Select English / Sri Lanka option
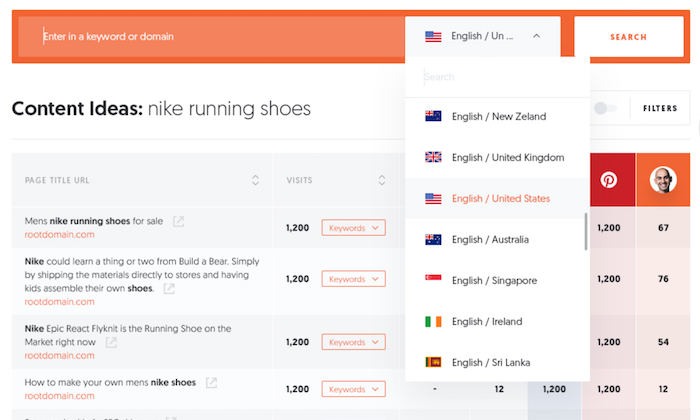 (497, 362)
